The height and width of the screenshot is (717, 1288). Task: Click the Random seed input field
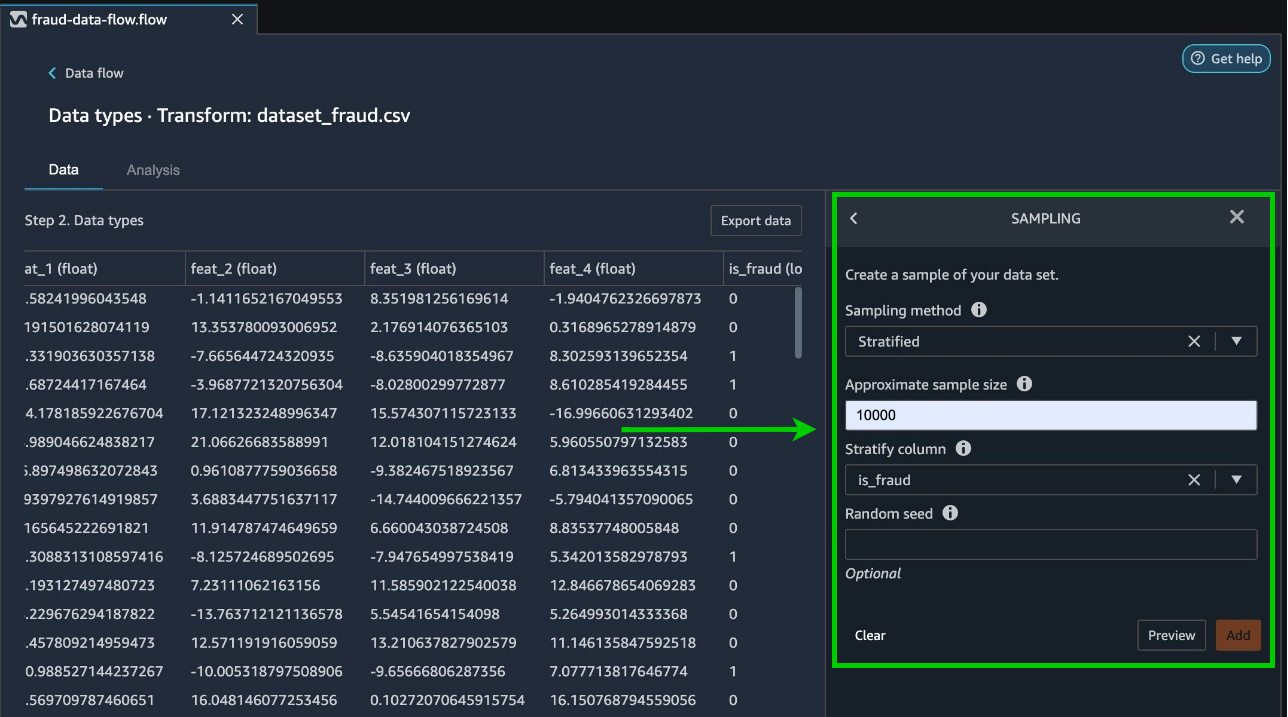coord(1050,544)
